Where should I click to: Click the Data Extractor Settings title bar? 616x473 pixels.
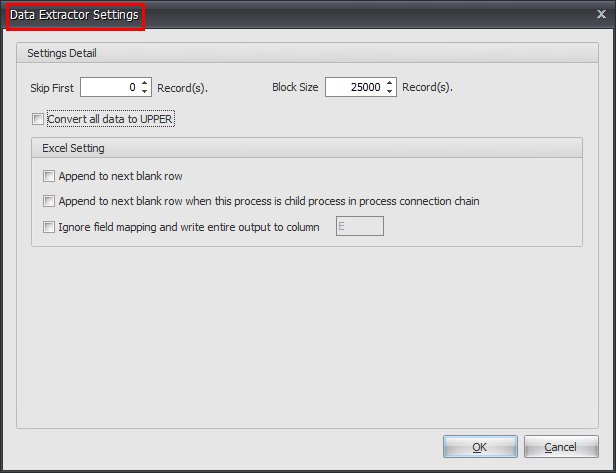(300, 15)
